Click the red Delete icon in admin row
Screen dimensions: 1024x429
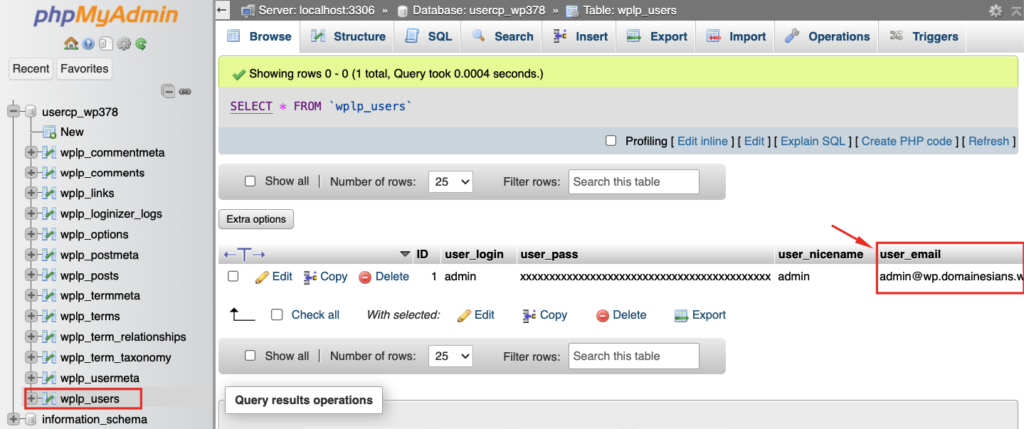365,277
